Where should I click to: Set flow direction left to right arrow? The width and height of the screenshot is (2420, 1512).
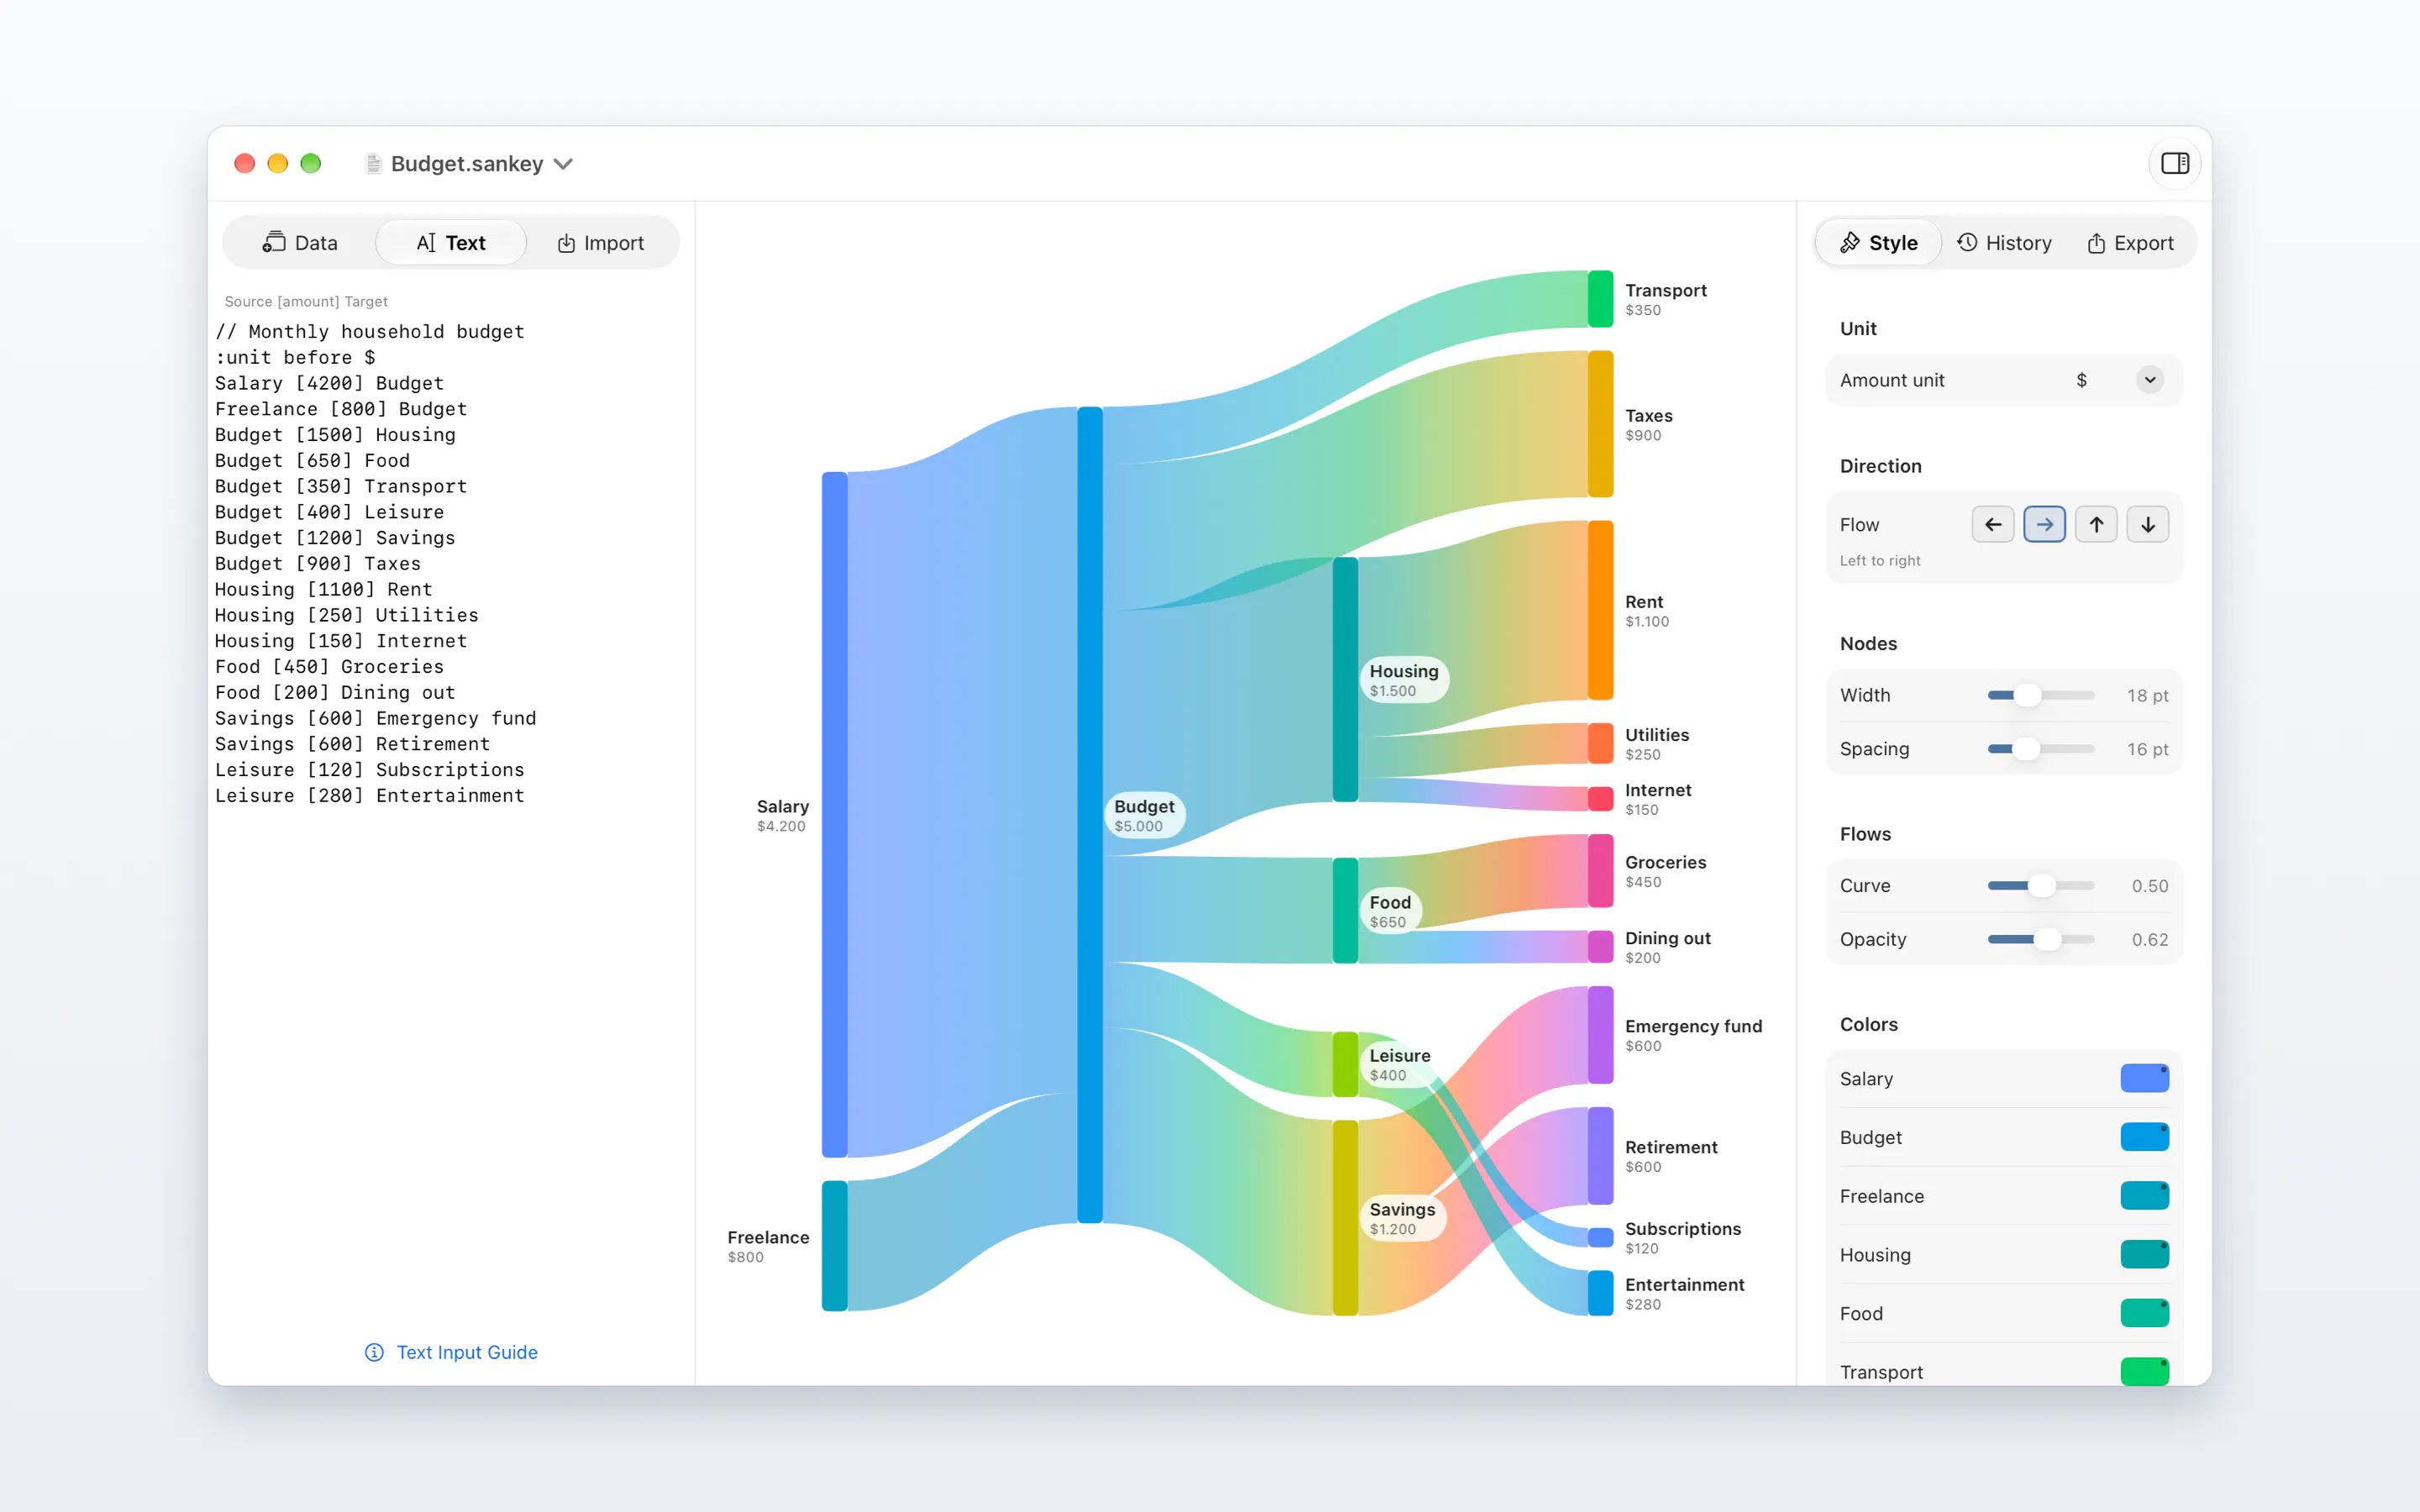click(x=2044, y=524)
